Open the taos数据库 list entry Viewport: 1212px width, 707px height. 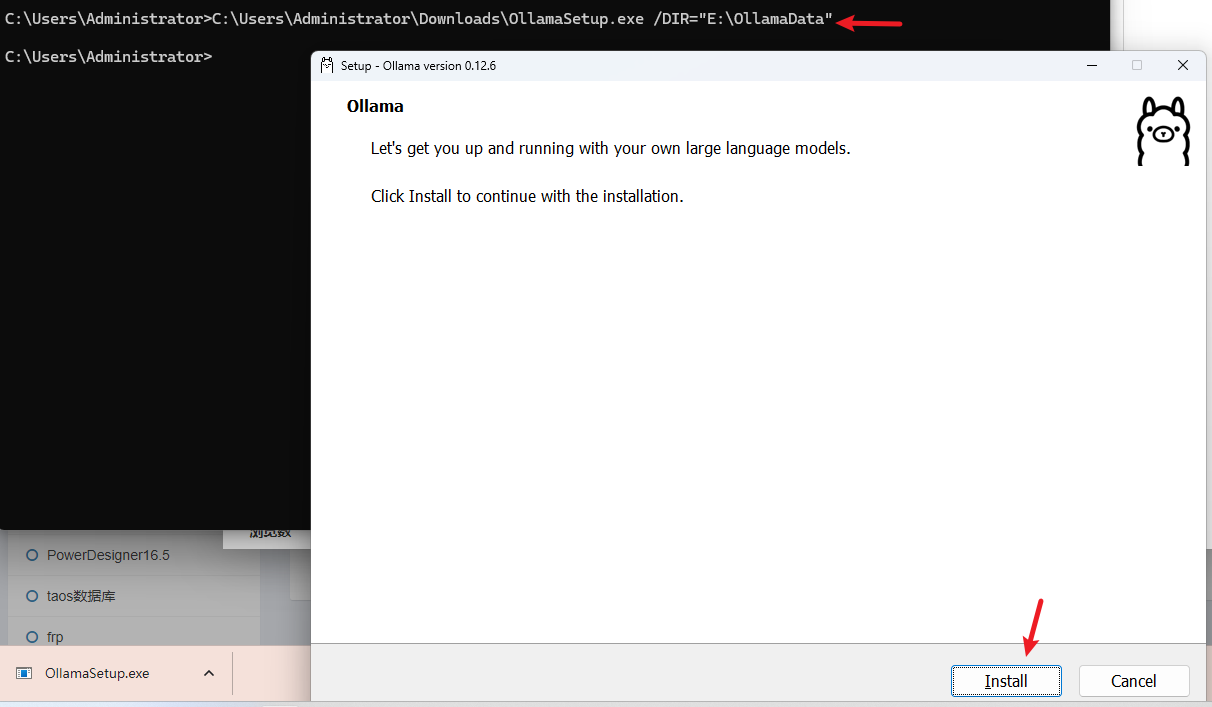coord(81,596)
